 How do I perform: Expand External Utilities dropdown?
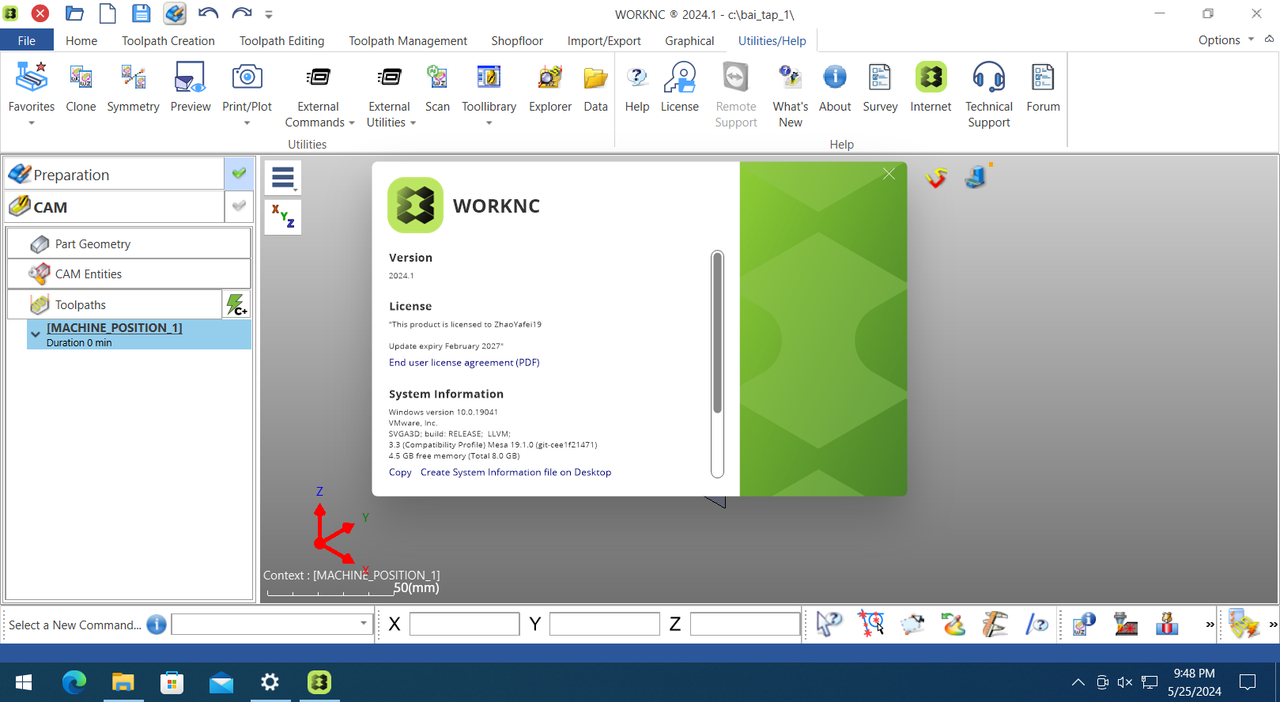pos(413,123)
